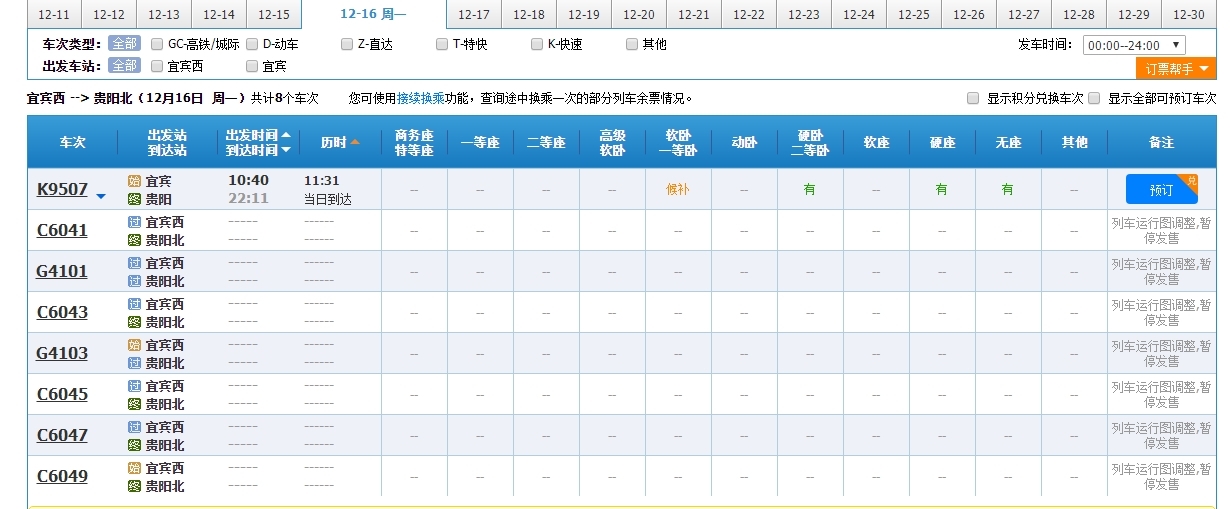Click the 始 origin icon in the G4103 row
The width and height of the screenshot is (1230, 509).
(134, 345)
